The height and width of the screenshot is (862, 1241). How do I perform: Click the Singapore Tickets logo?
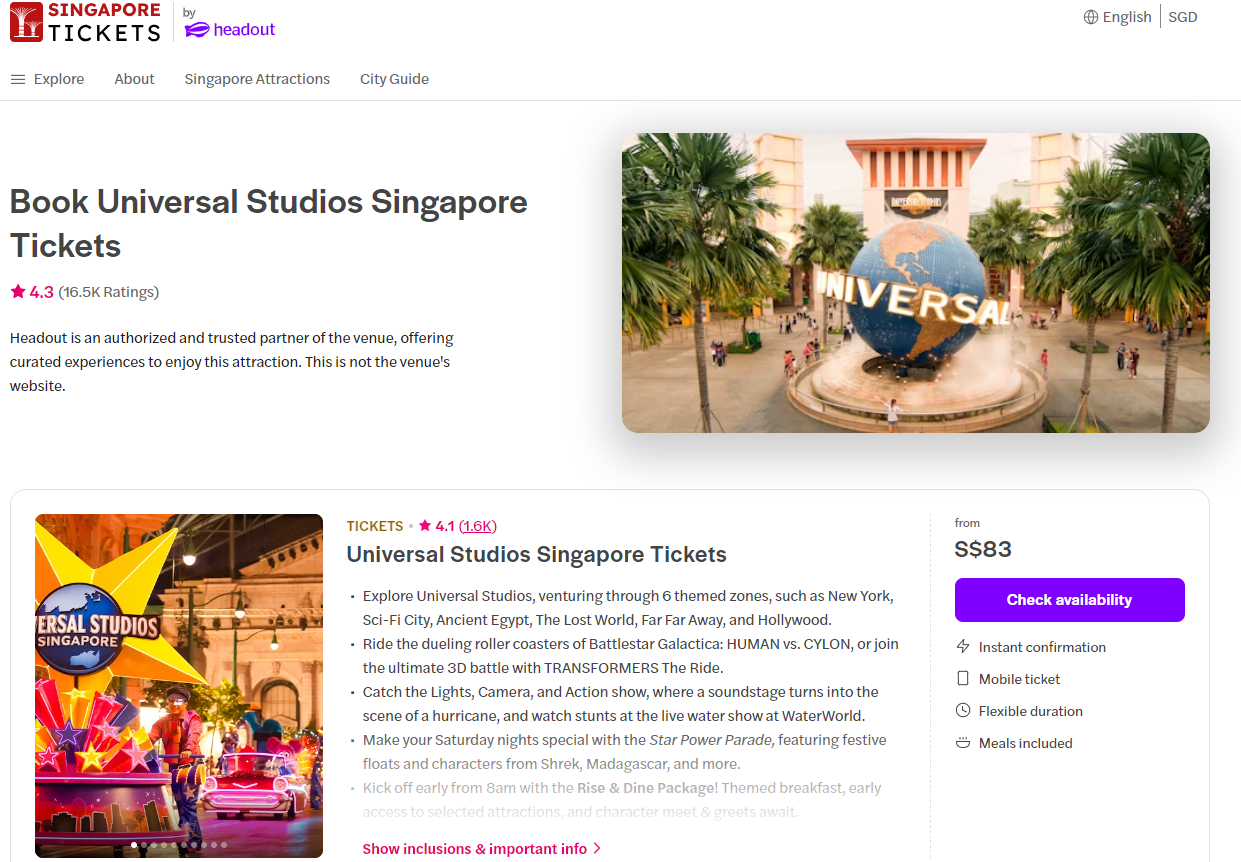(x=85, y=22)
